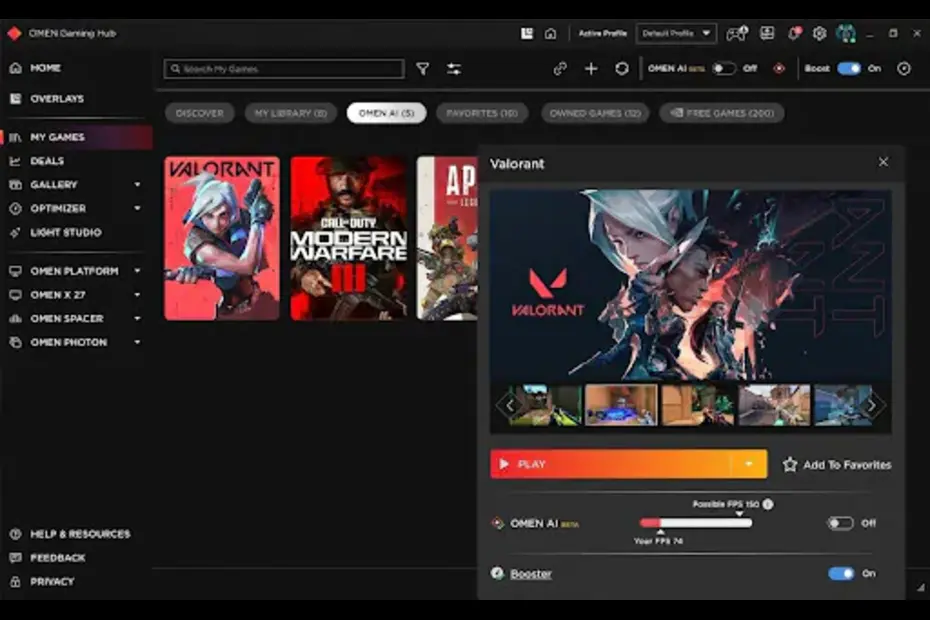Show previous screenshot in Valorant carousel
The height and width of the screenshot is (620, 930).
tap(509, 406)
